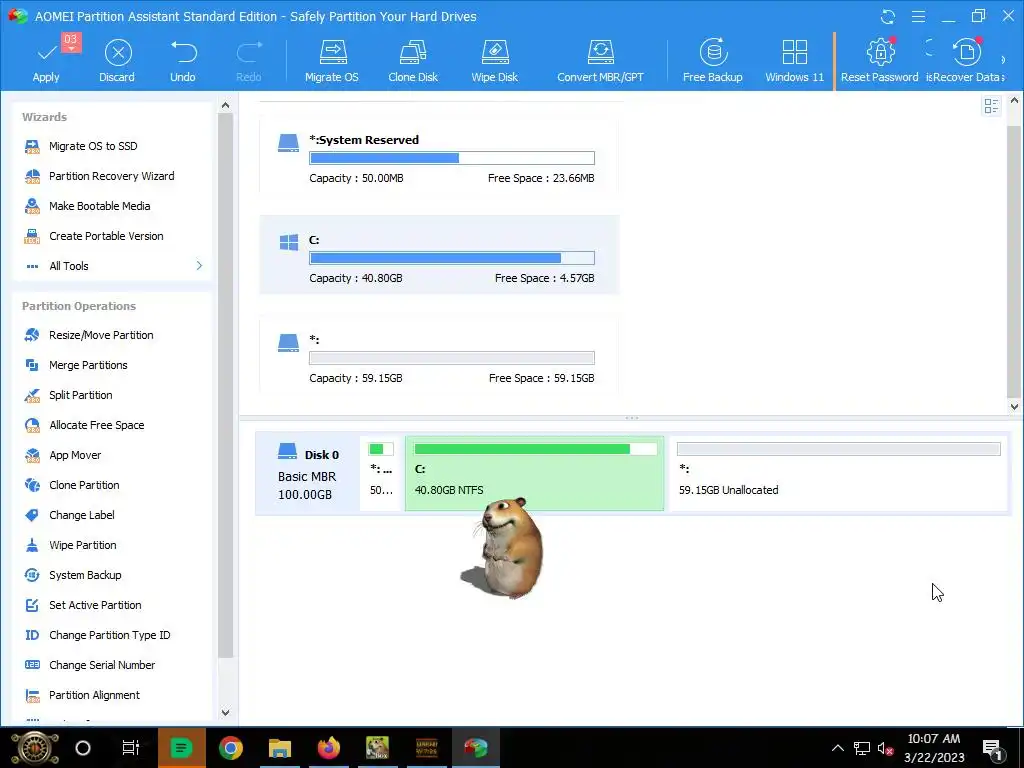Open the Windows 11 checker
The image size is (1024, 768).
tap(794, 61)
